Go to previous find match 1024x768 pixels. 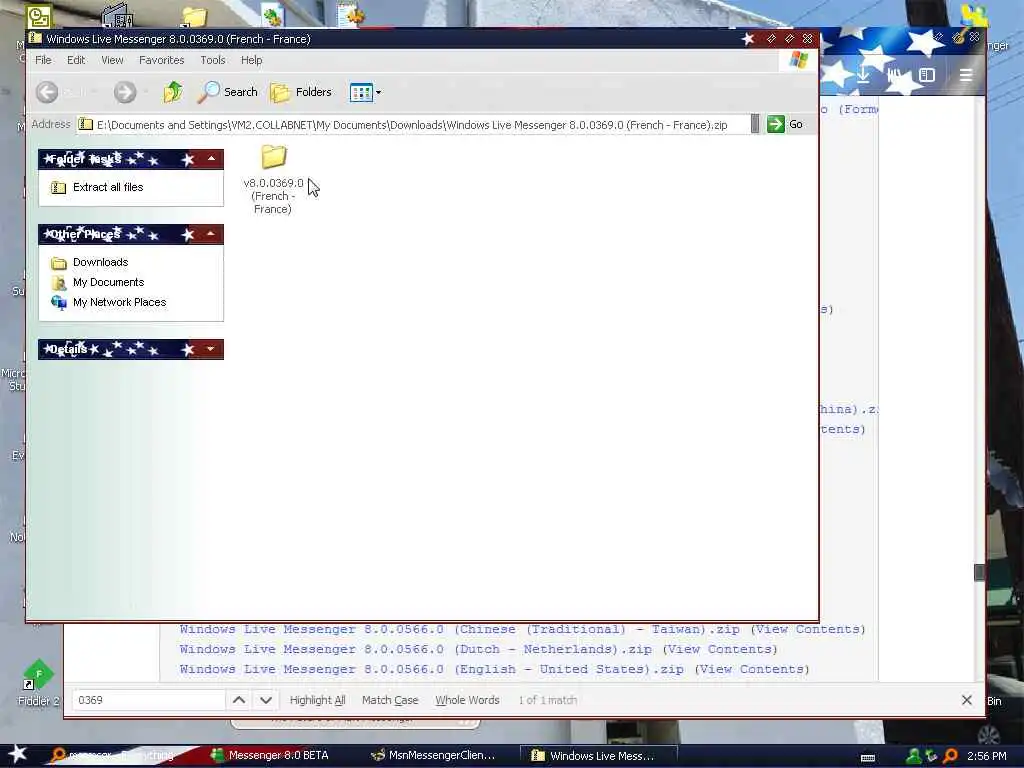(x=239, y=700)
